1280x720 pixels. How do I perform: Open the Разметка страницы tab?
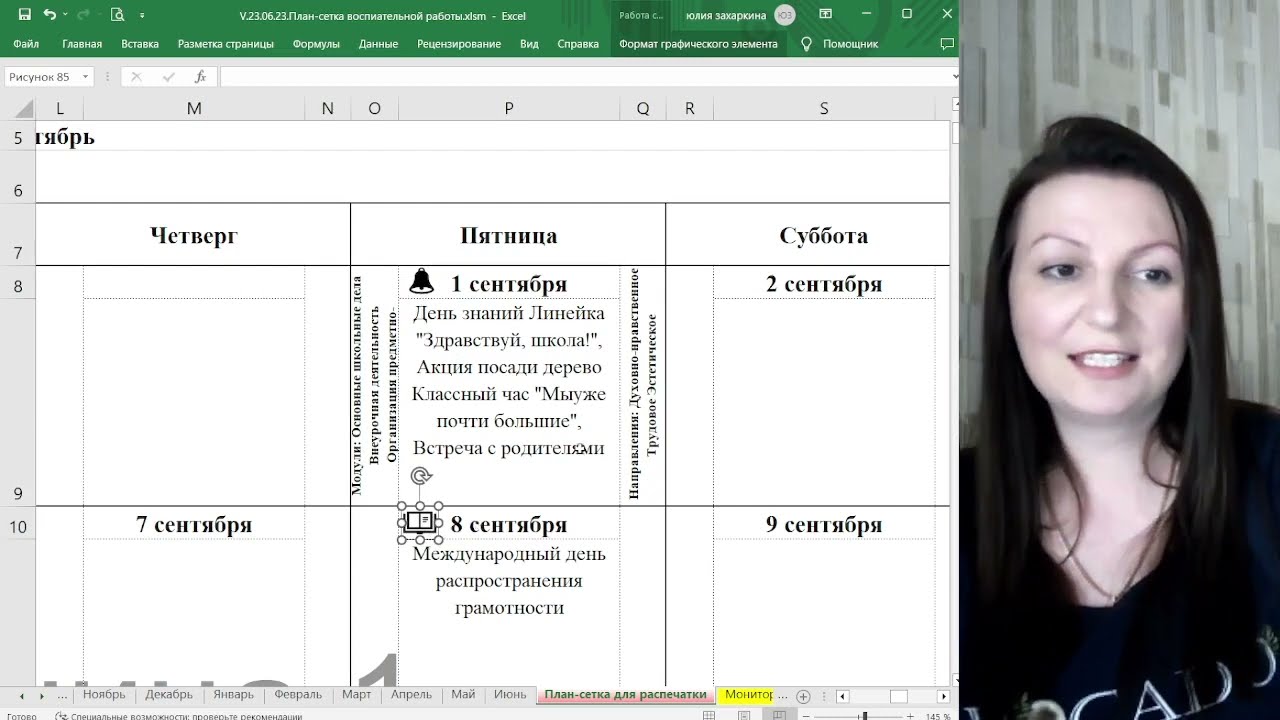[x=226, y=44]
